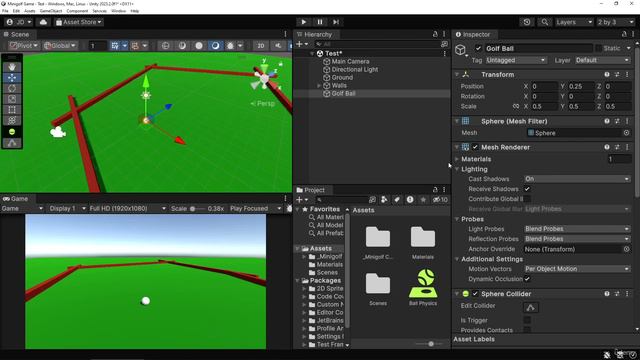Screen dimensions: 640x360
Task: Open Cast Shadows dropdown
Action: pyautogui.click(x=577, y=179)
